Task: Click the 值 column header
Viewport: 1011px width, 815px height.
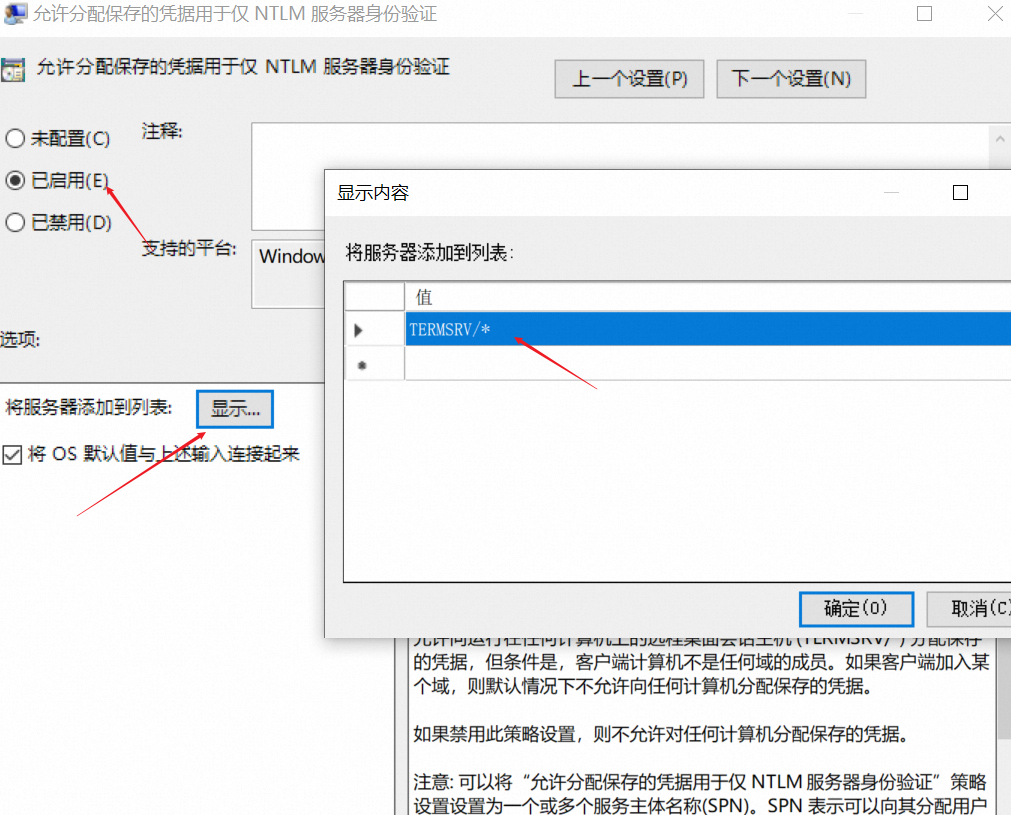Action: [x=708, y=297]
